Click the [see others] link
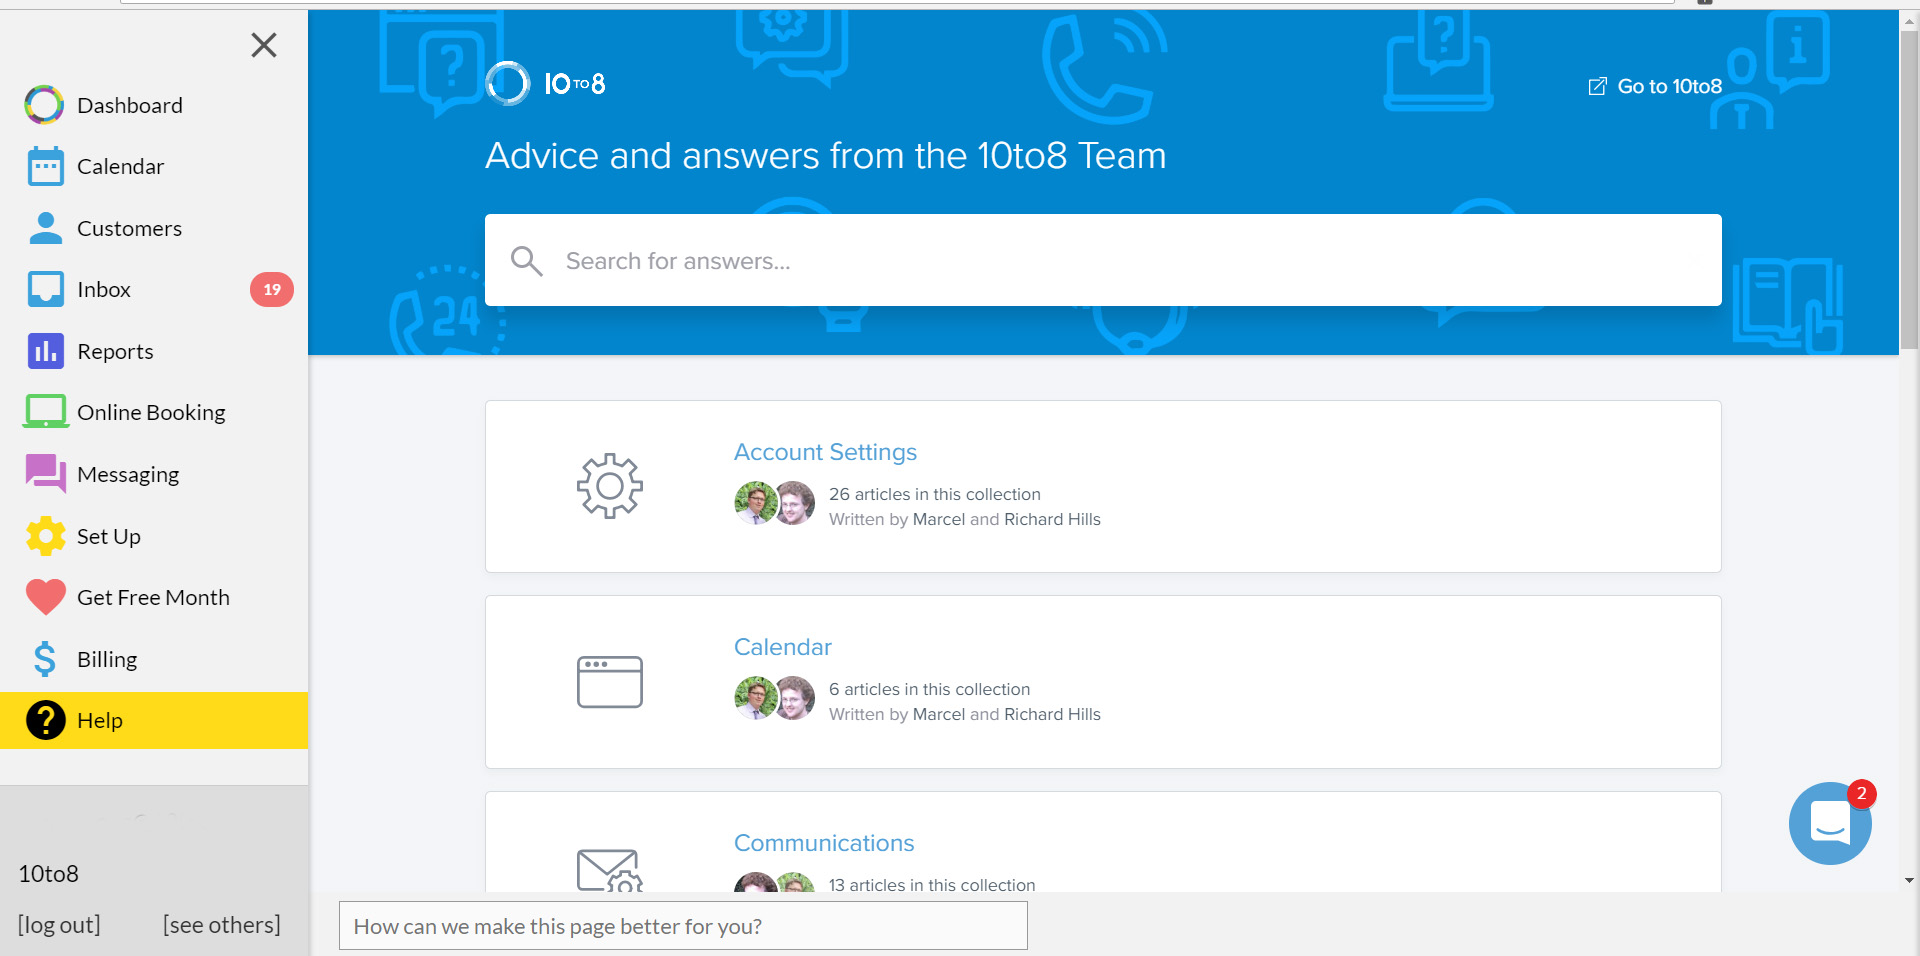Image resolution: width=1920 pixels, height=956 pixels. (x=222, y=925)
